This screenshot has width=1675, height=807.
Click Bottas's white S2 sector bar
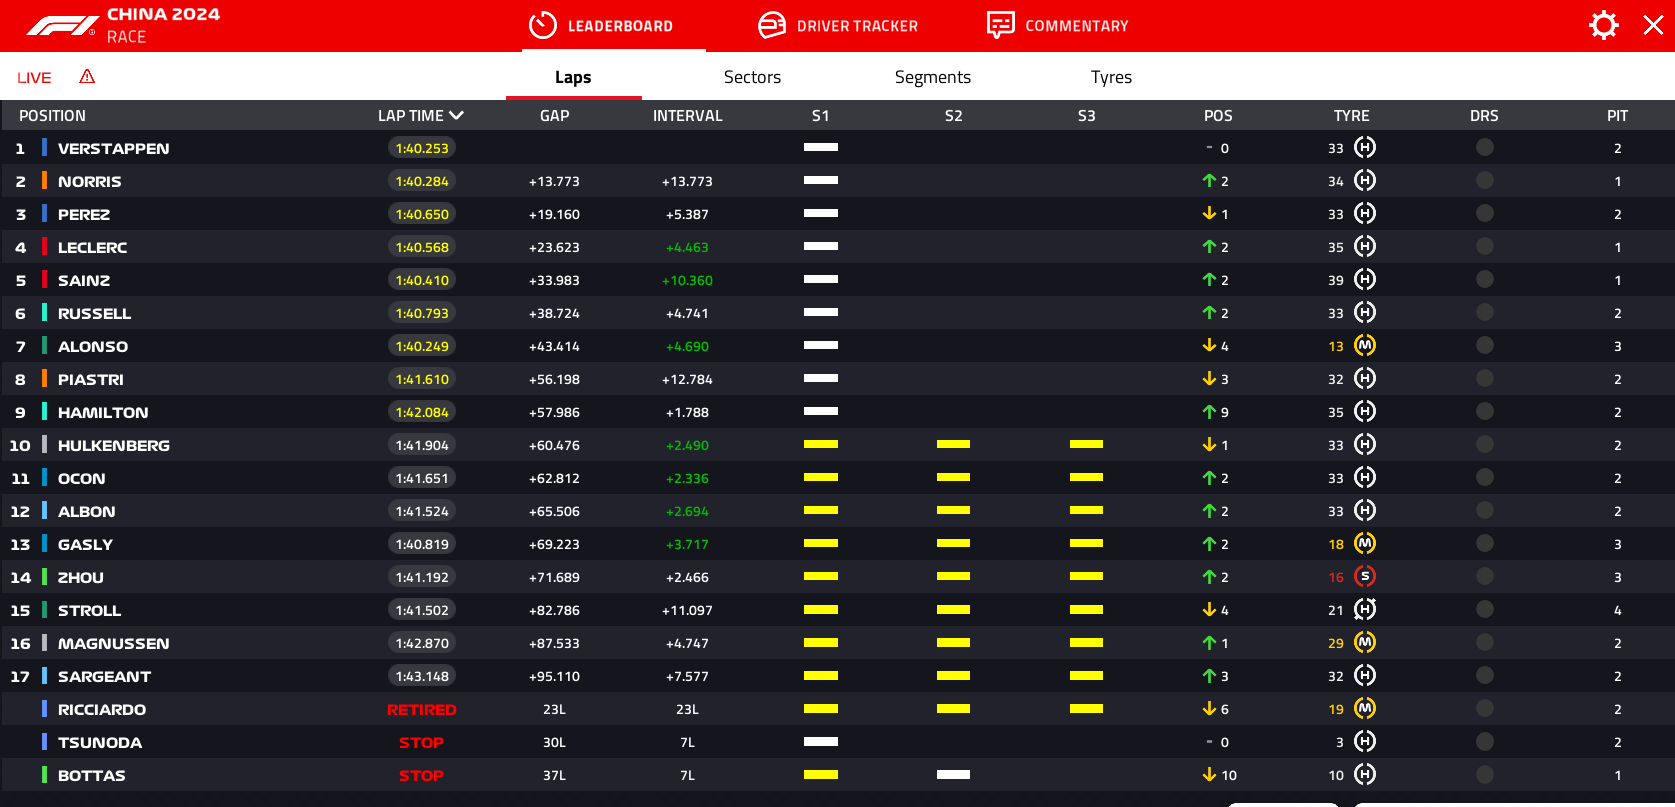pos(954,774)
